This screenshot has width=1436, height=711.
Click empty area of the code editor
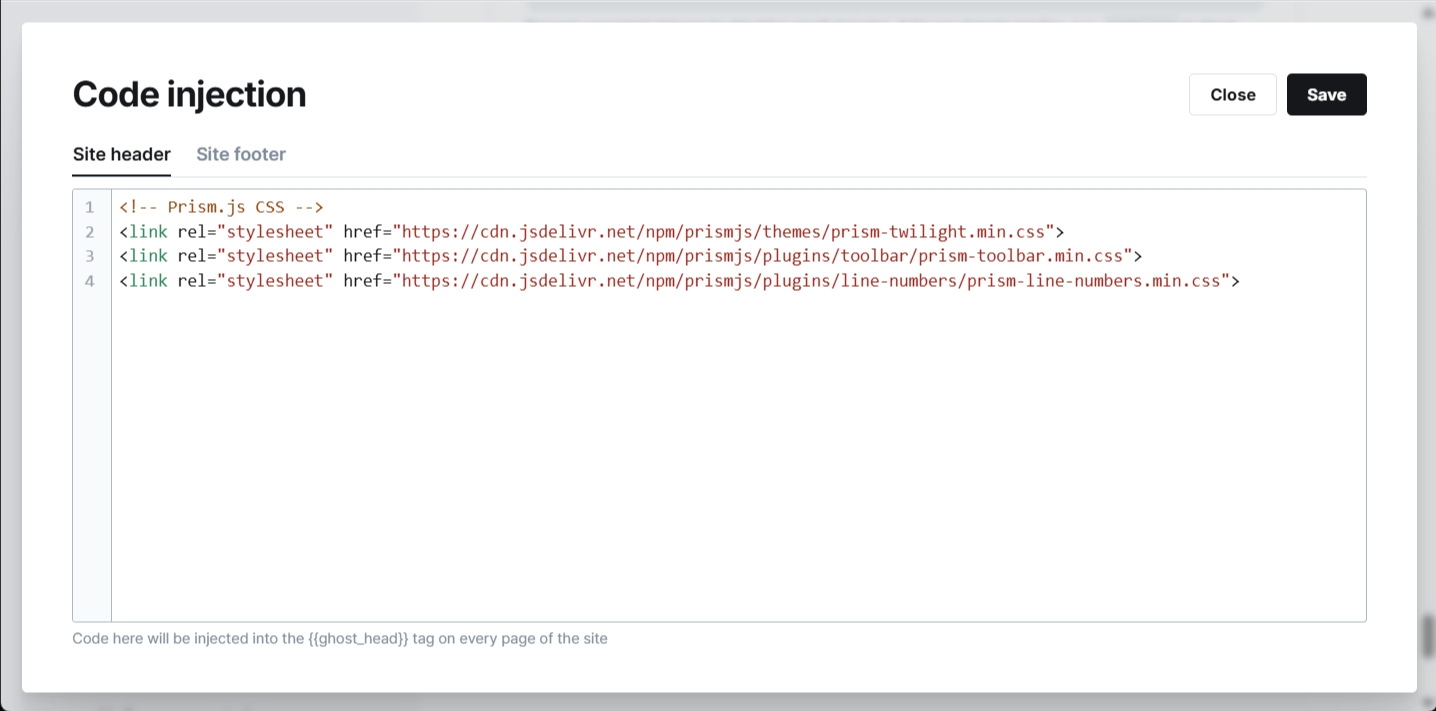[x=738, y=455]
